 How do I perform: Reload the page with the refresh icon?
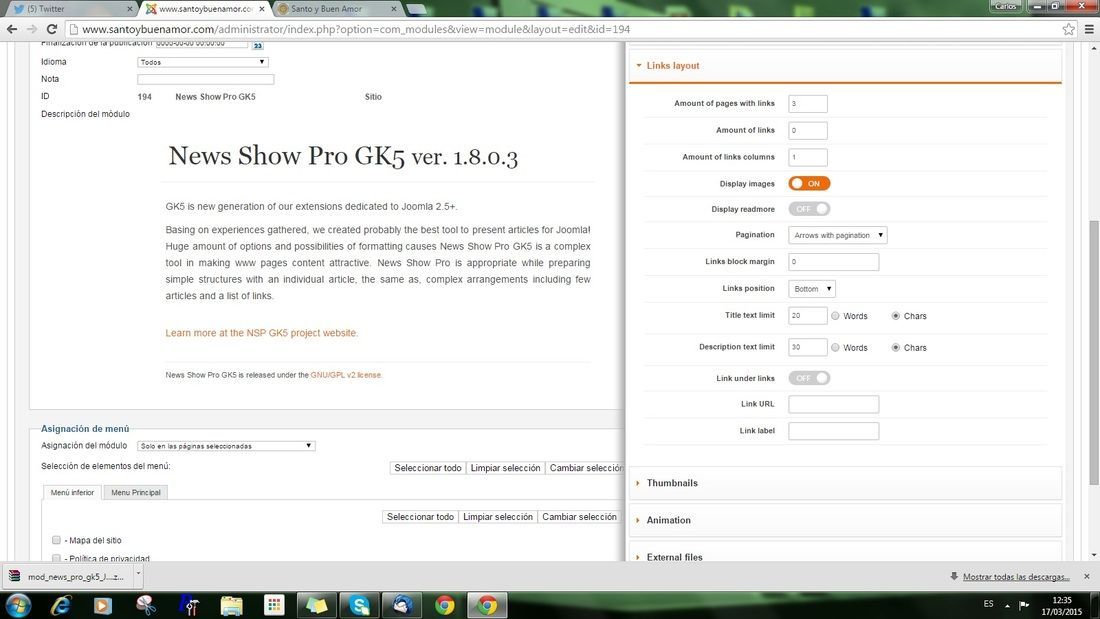pyautogui.click(x=52, y=29)
